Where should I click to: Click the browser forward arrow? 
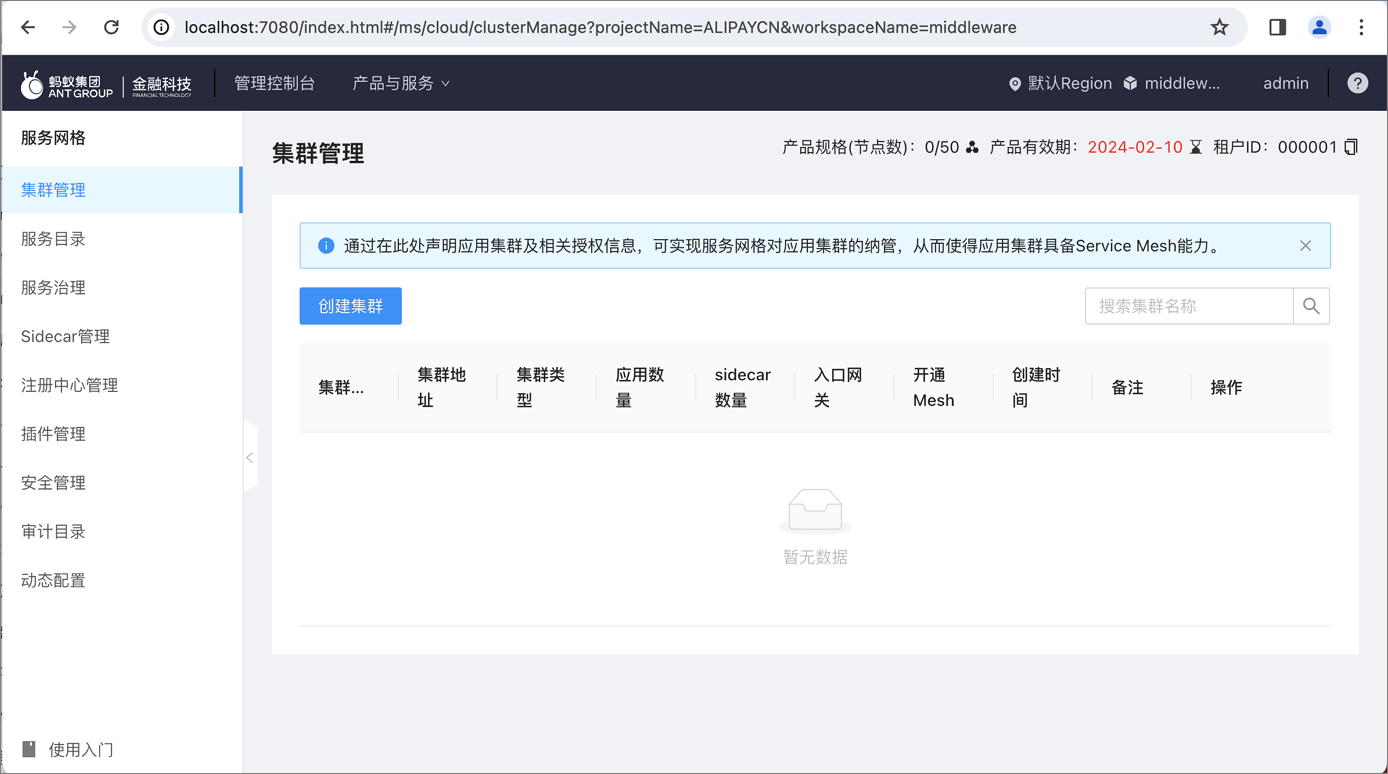(x=69, y=27)
